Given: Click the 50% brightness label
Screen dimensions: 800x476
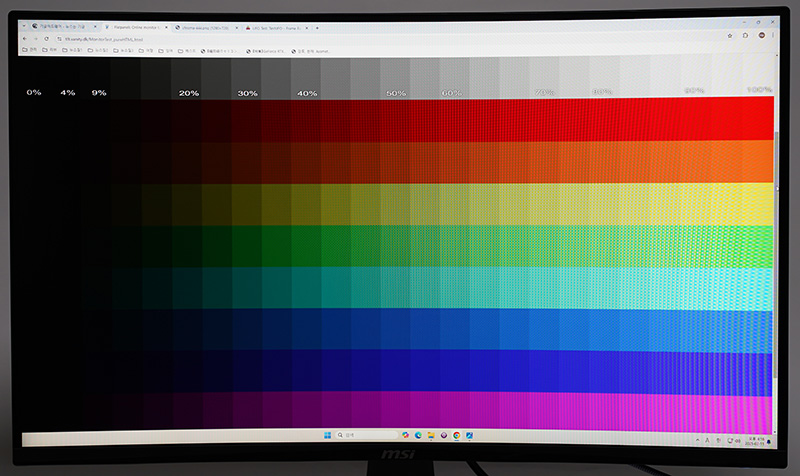Looking at the screenshot, I should [396, 93].
